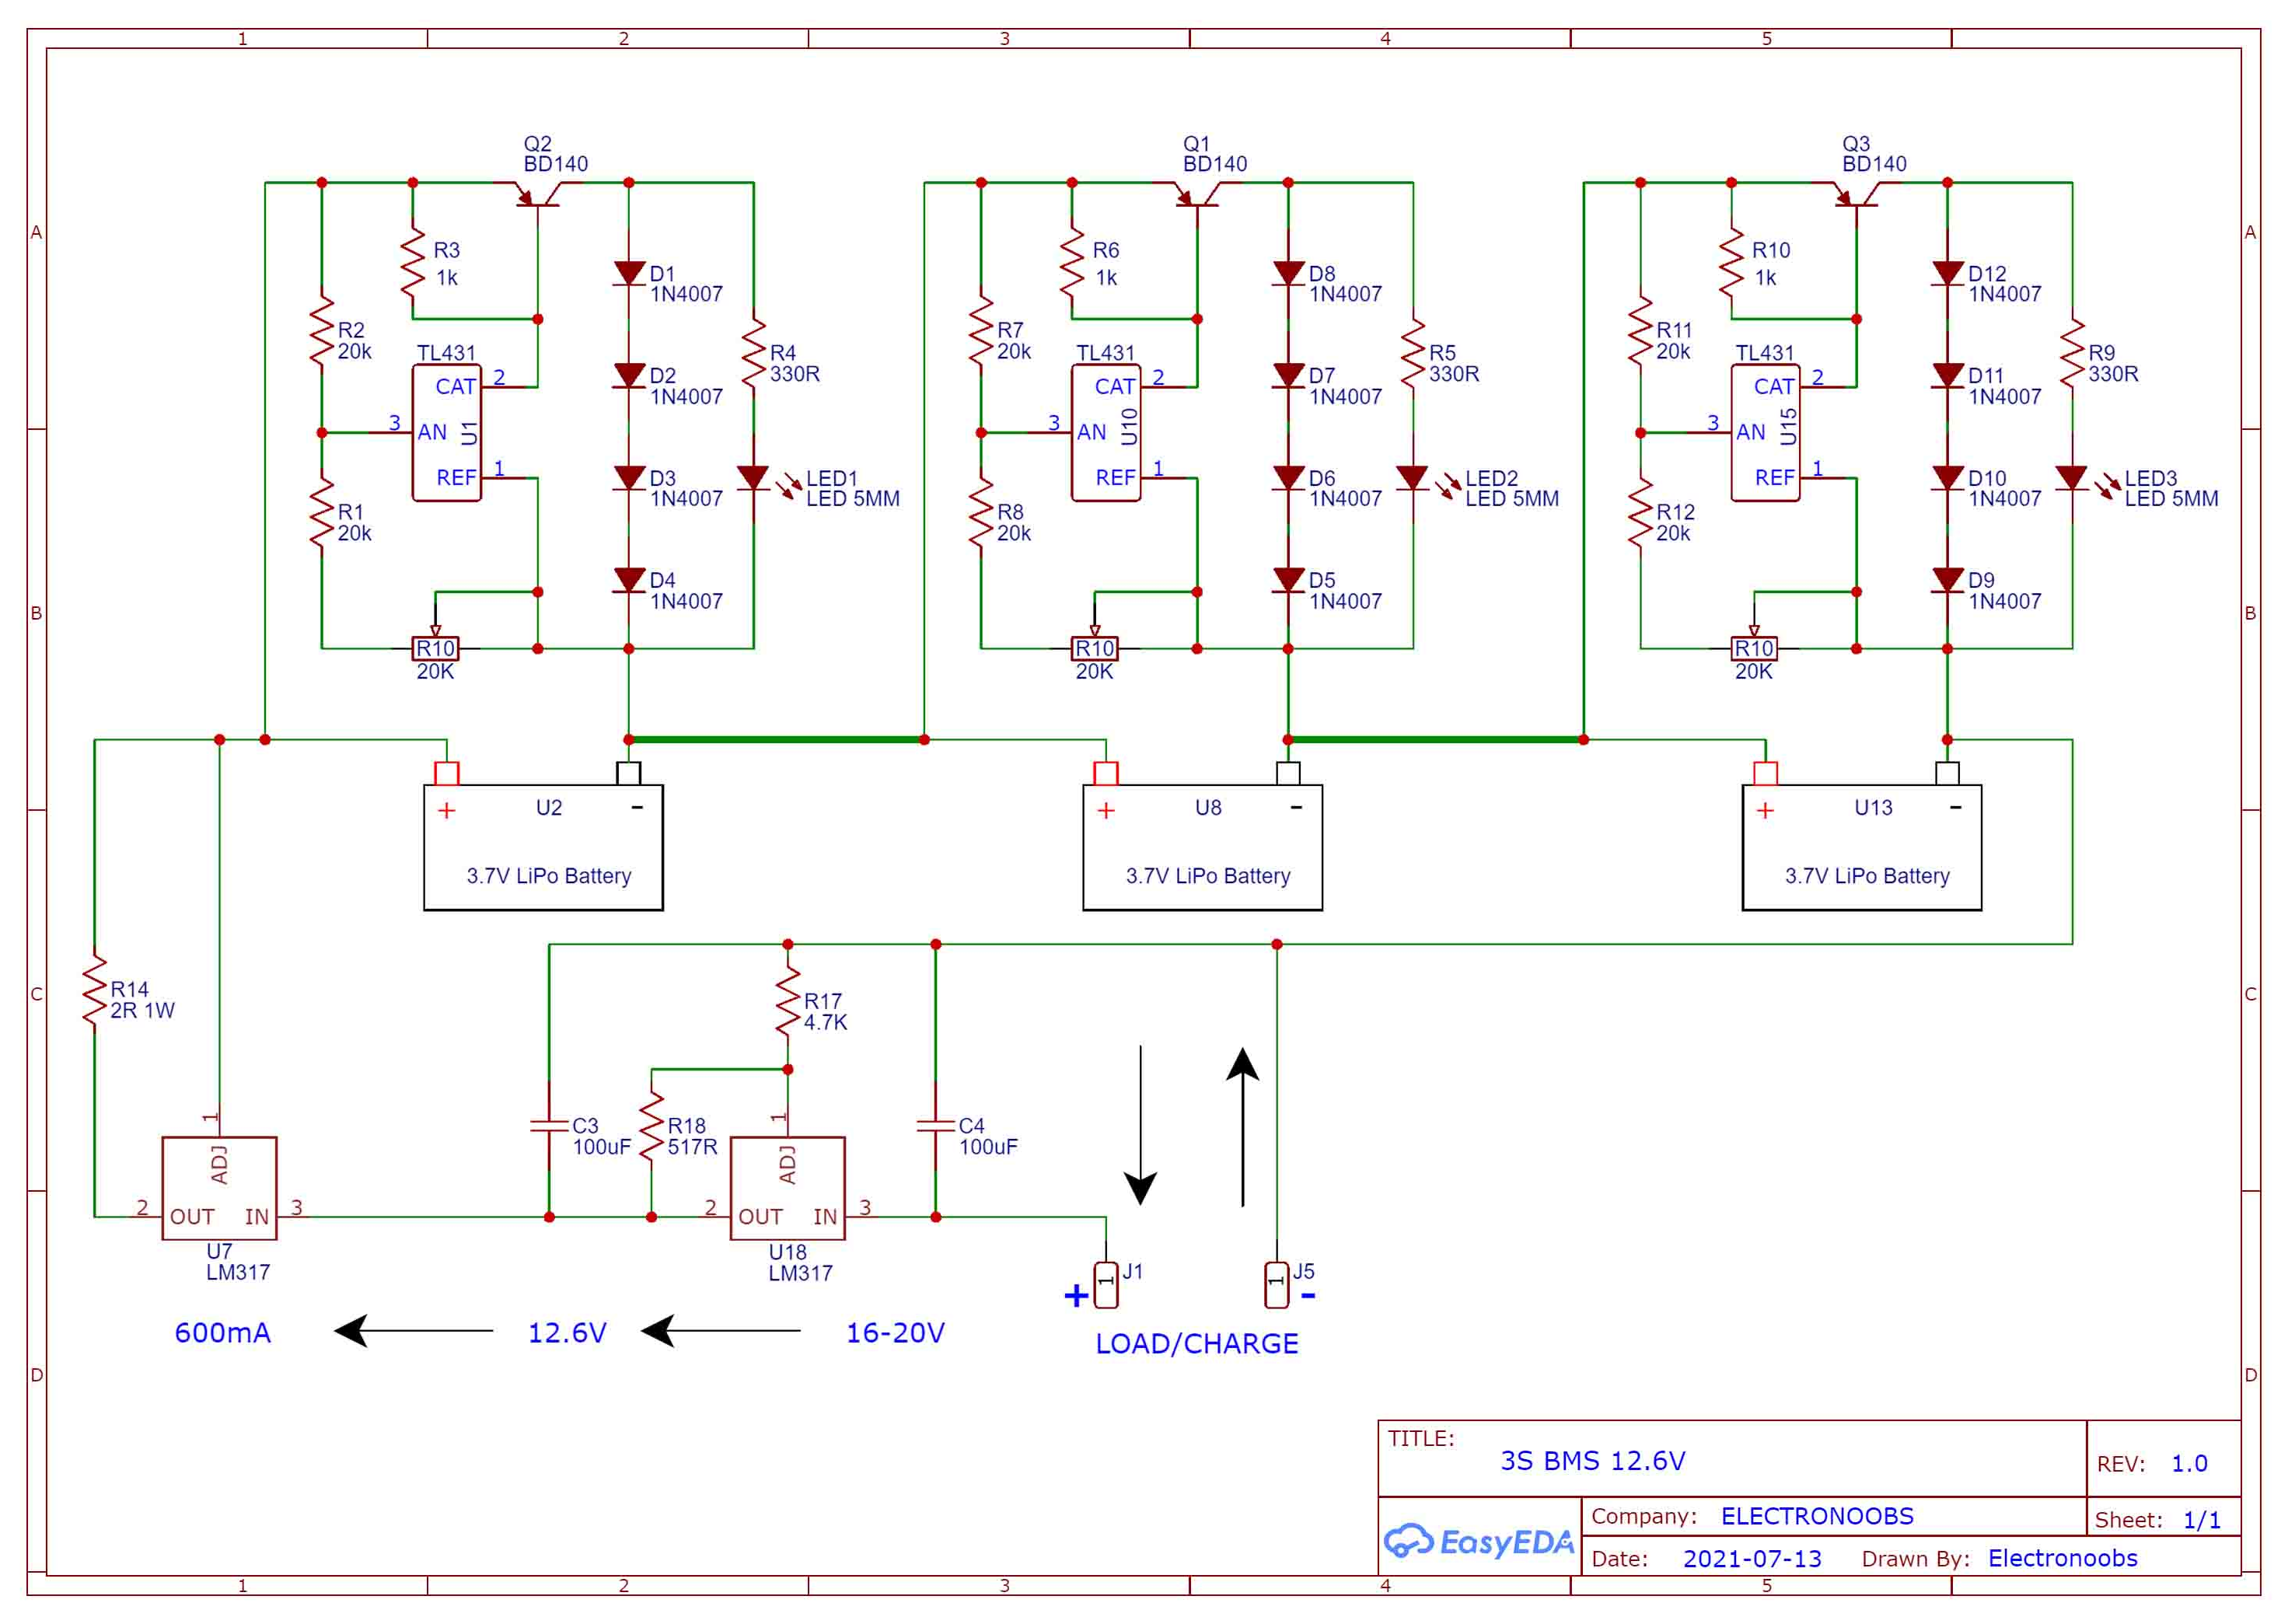This screenshot has width=2288, height=1624.
Task: Click the Q3 BD140 transistor symbol
Action: [1856, 193]
